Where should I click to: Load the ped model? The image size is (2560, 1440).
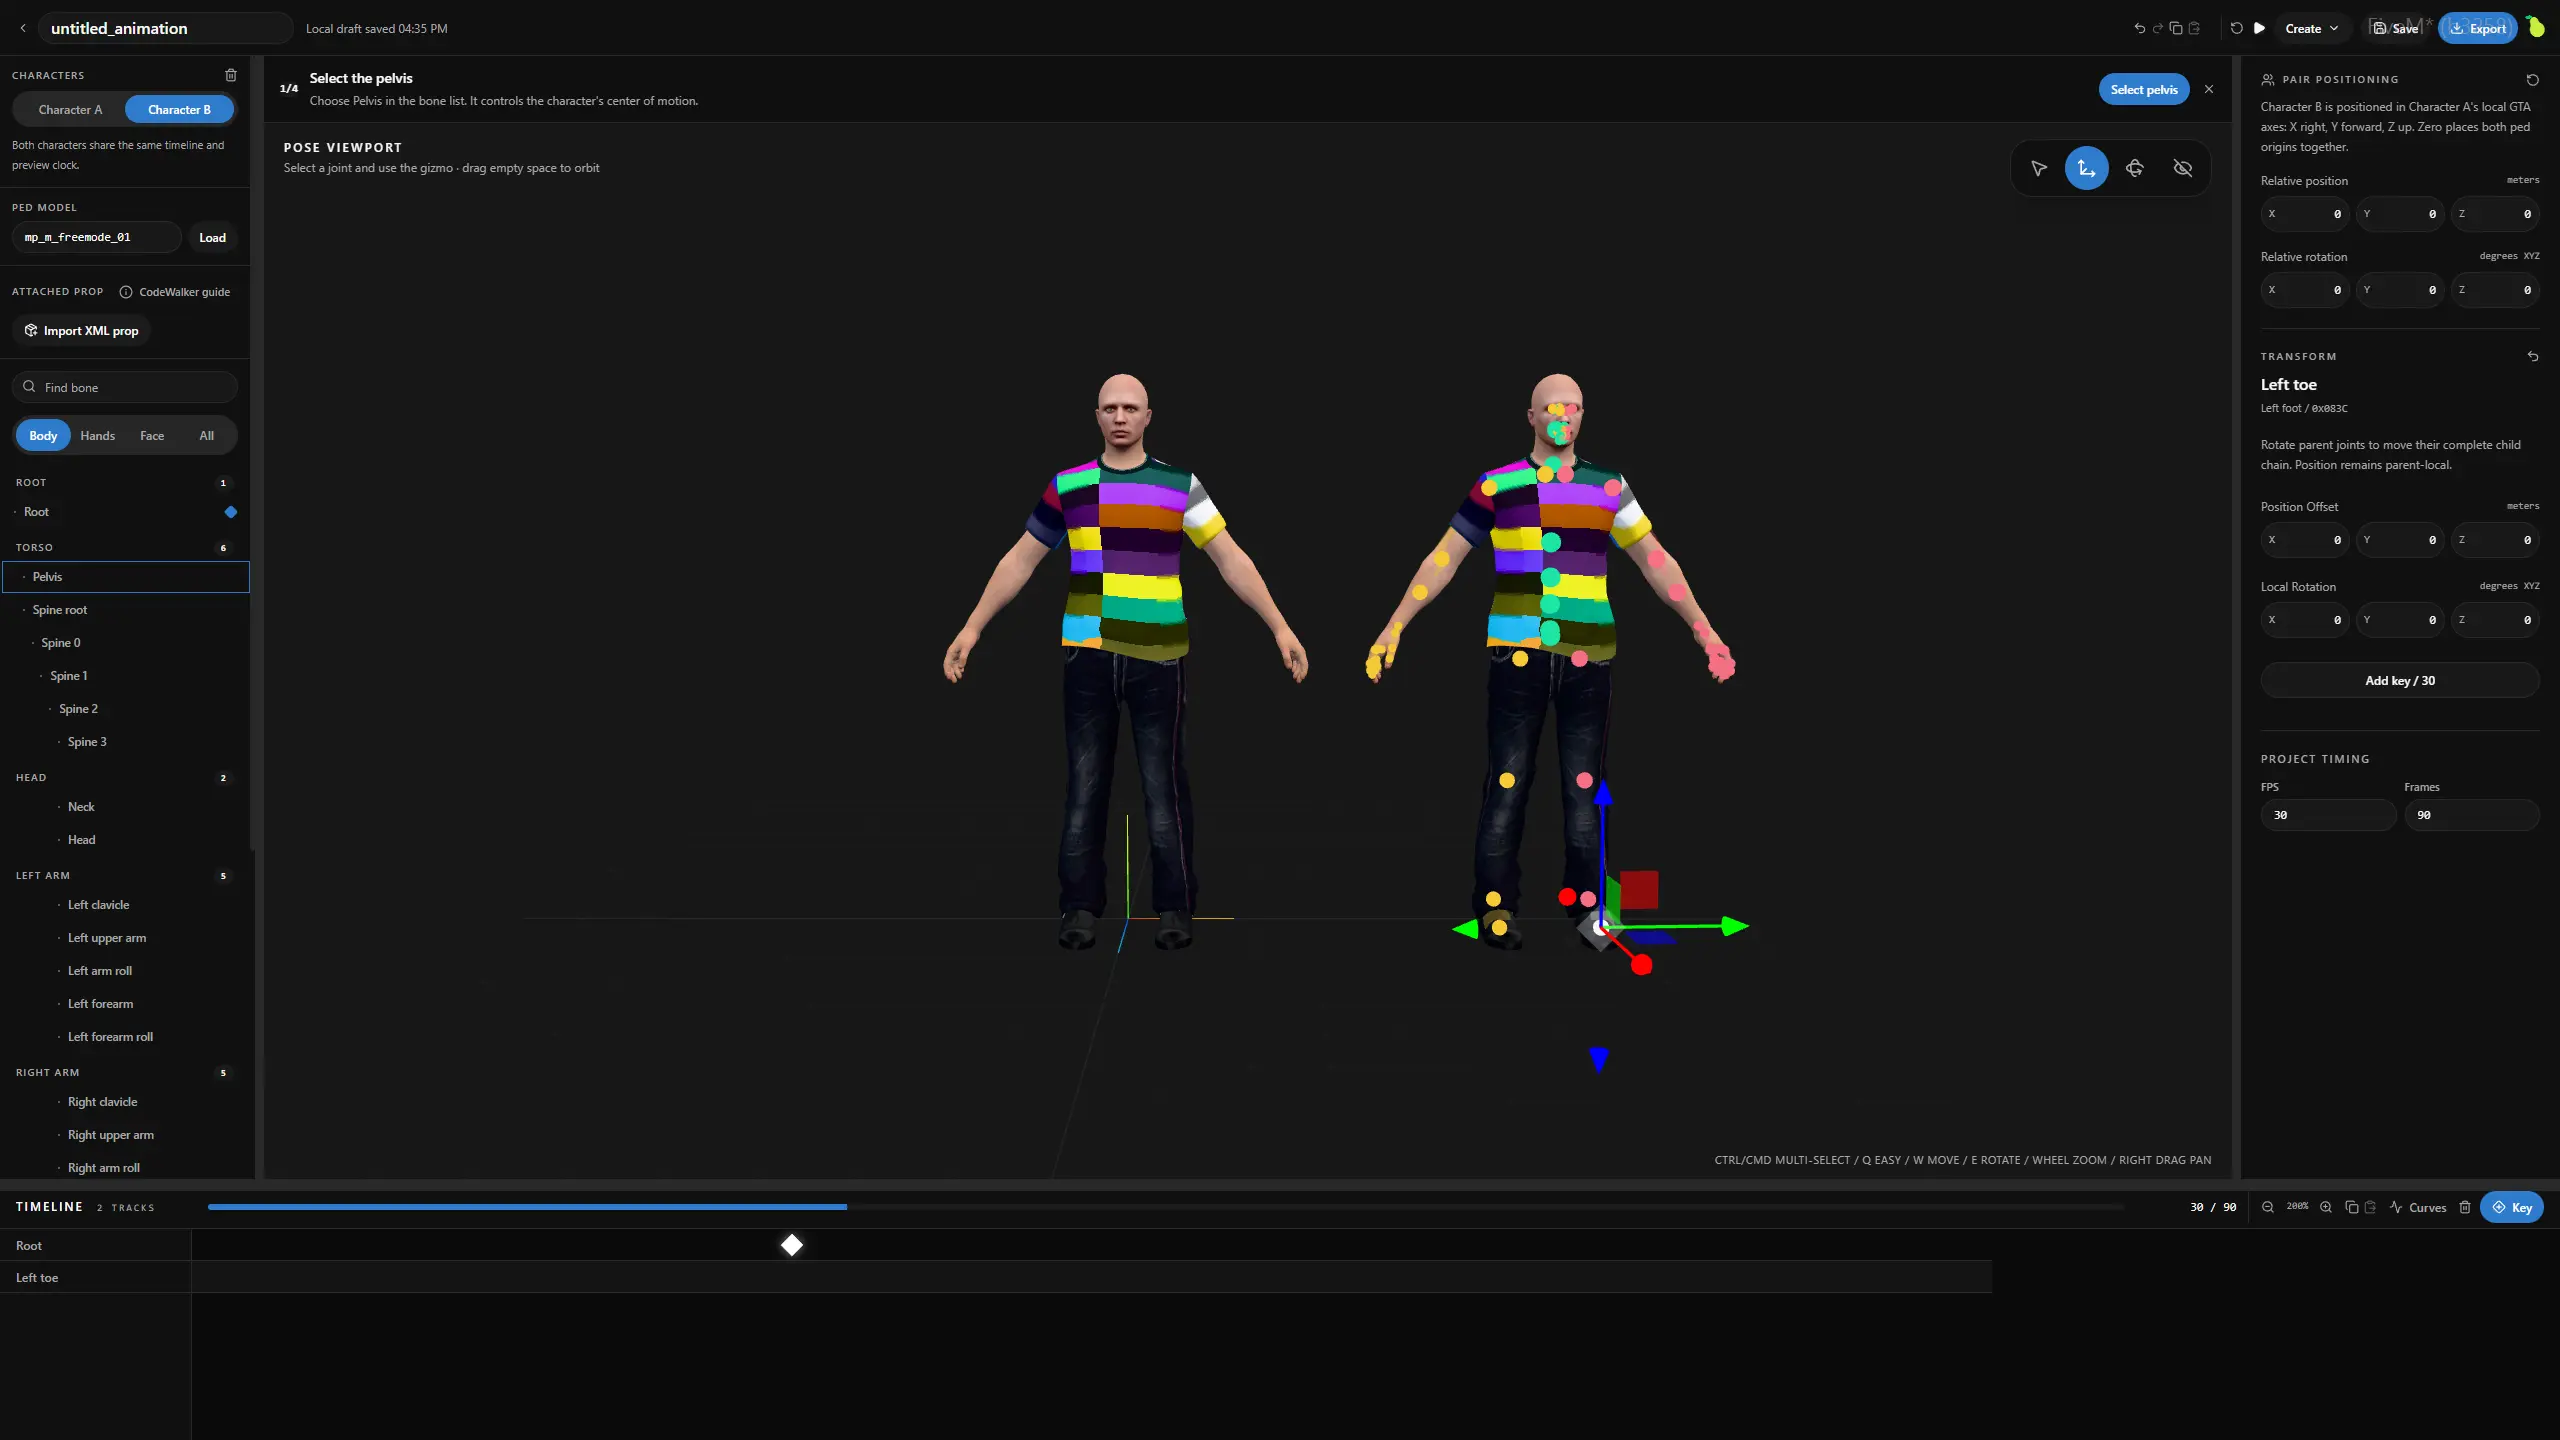click(x=212, y=237)
